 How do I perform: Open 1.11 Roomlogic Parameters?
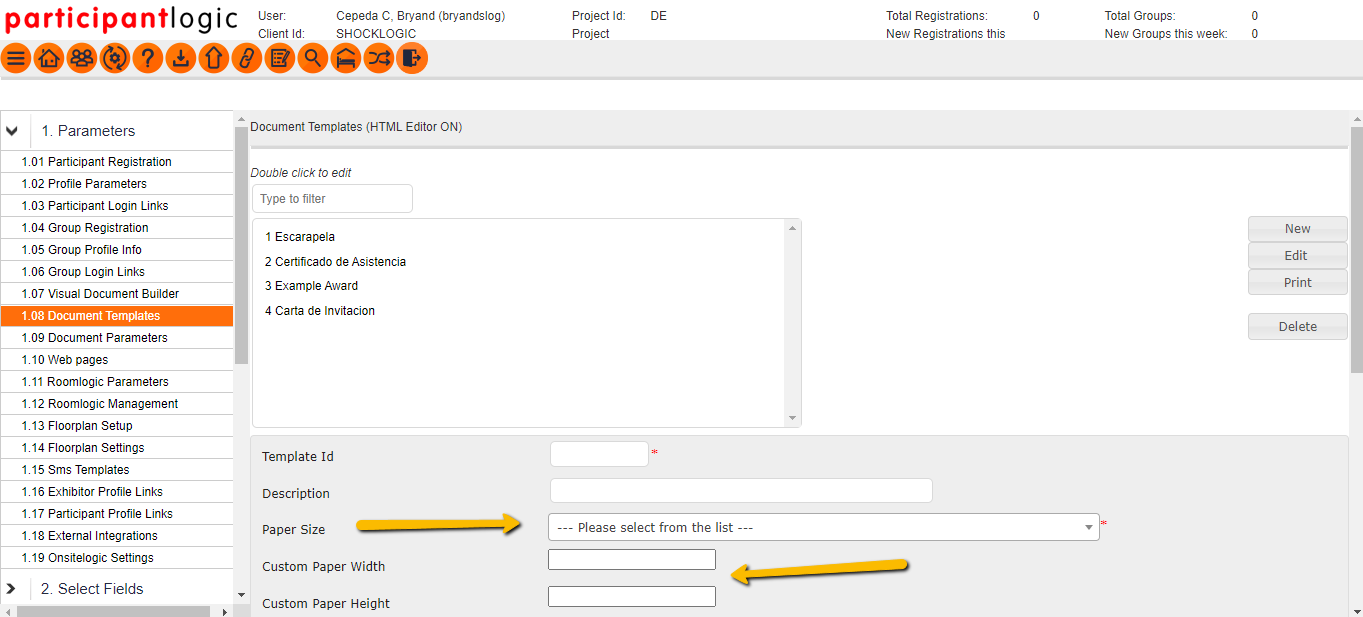(x=117, y=382)
